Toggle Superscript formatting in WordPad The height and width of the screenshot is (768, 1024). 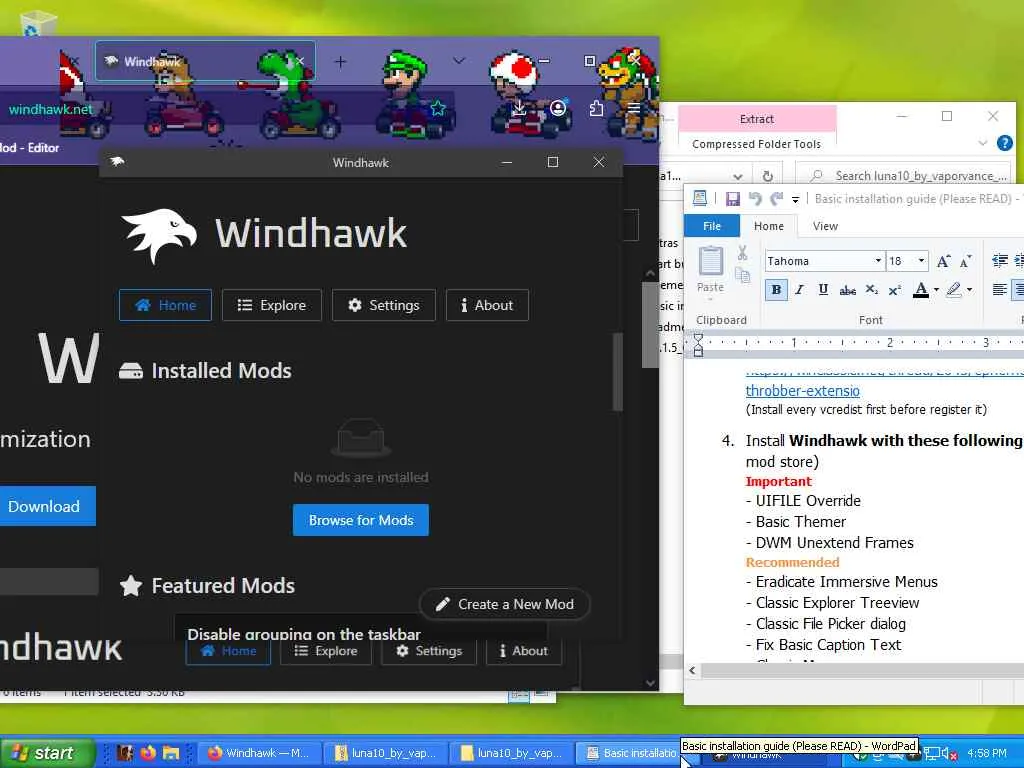(x=895, y=290)
